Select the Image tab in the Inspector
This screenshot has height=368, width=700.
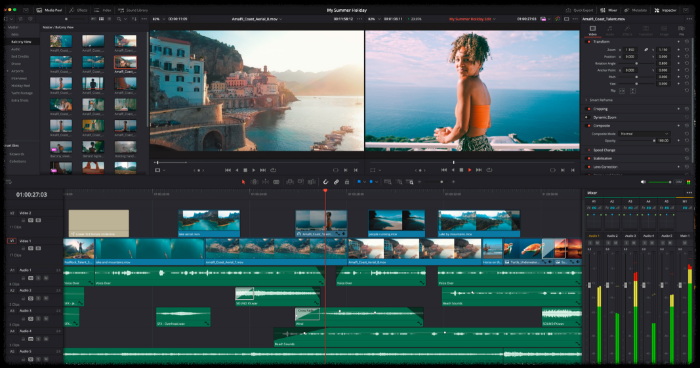(x=664, y=30)
